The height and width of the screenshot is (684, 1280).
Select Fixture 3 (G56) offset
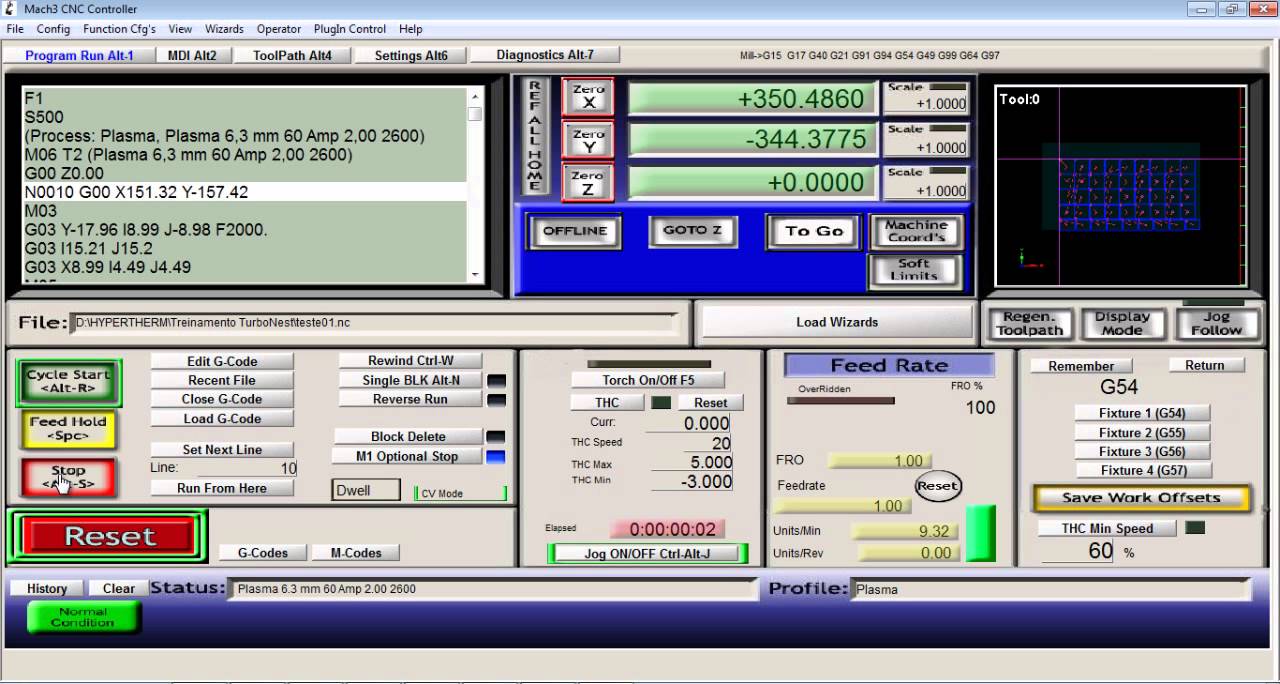point(1142,451)
